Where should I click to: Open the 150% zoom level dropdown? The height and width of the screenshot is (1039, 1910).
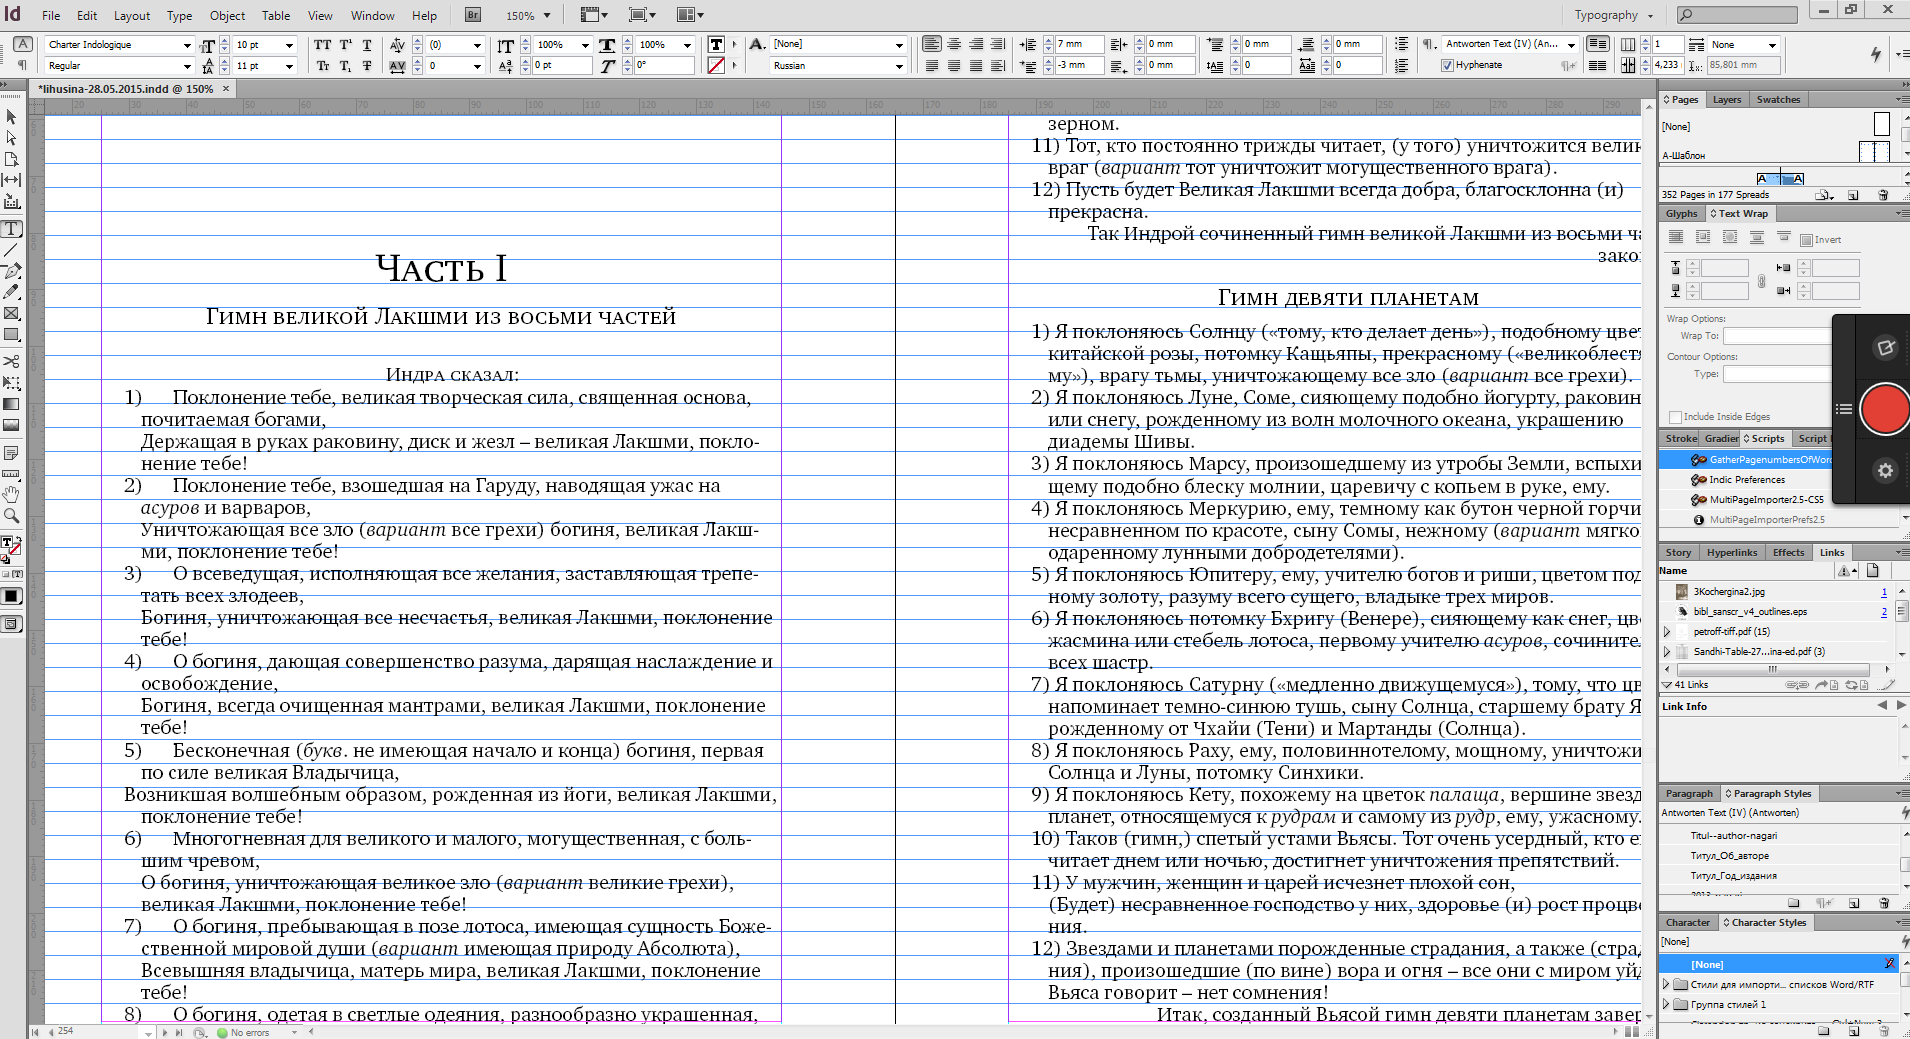point(545,15)
